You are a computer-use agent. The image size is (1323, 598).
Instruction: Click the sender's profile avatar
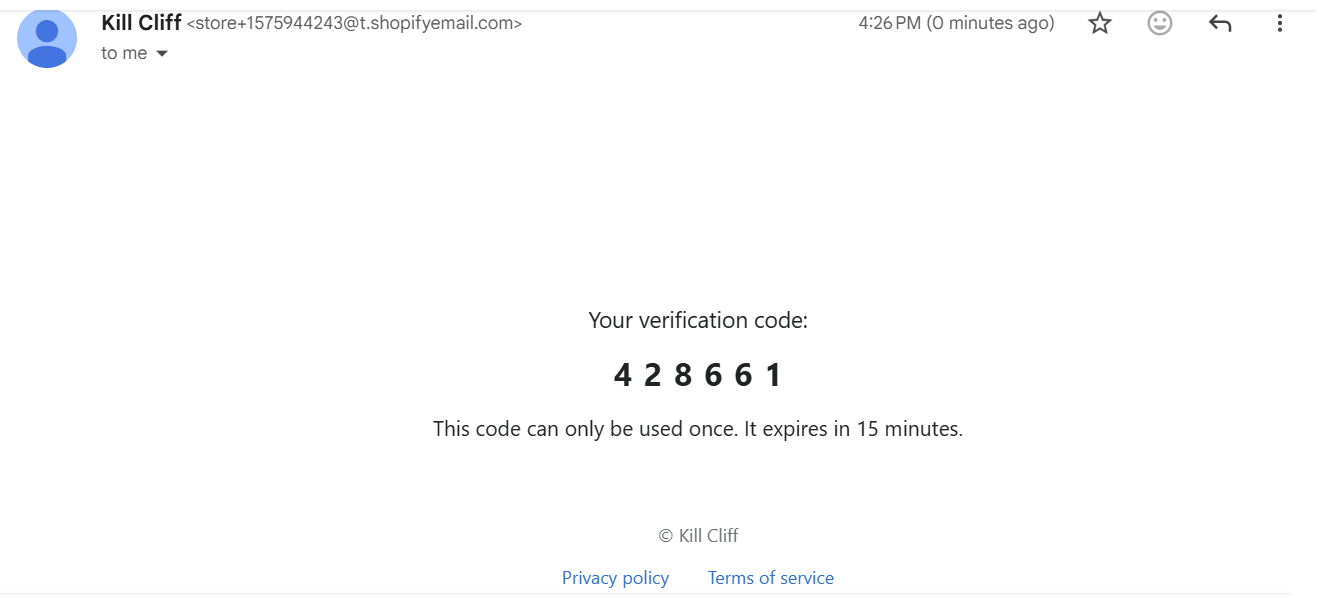(47, 38)
